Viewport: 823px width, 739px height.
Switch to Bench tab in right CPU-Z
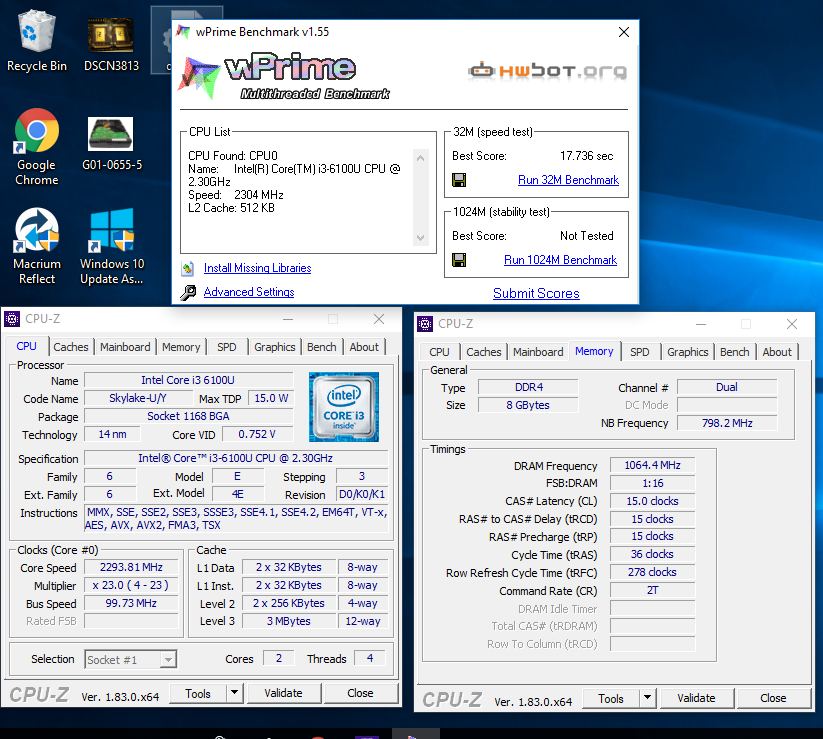click(735, 352)
